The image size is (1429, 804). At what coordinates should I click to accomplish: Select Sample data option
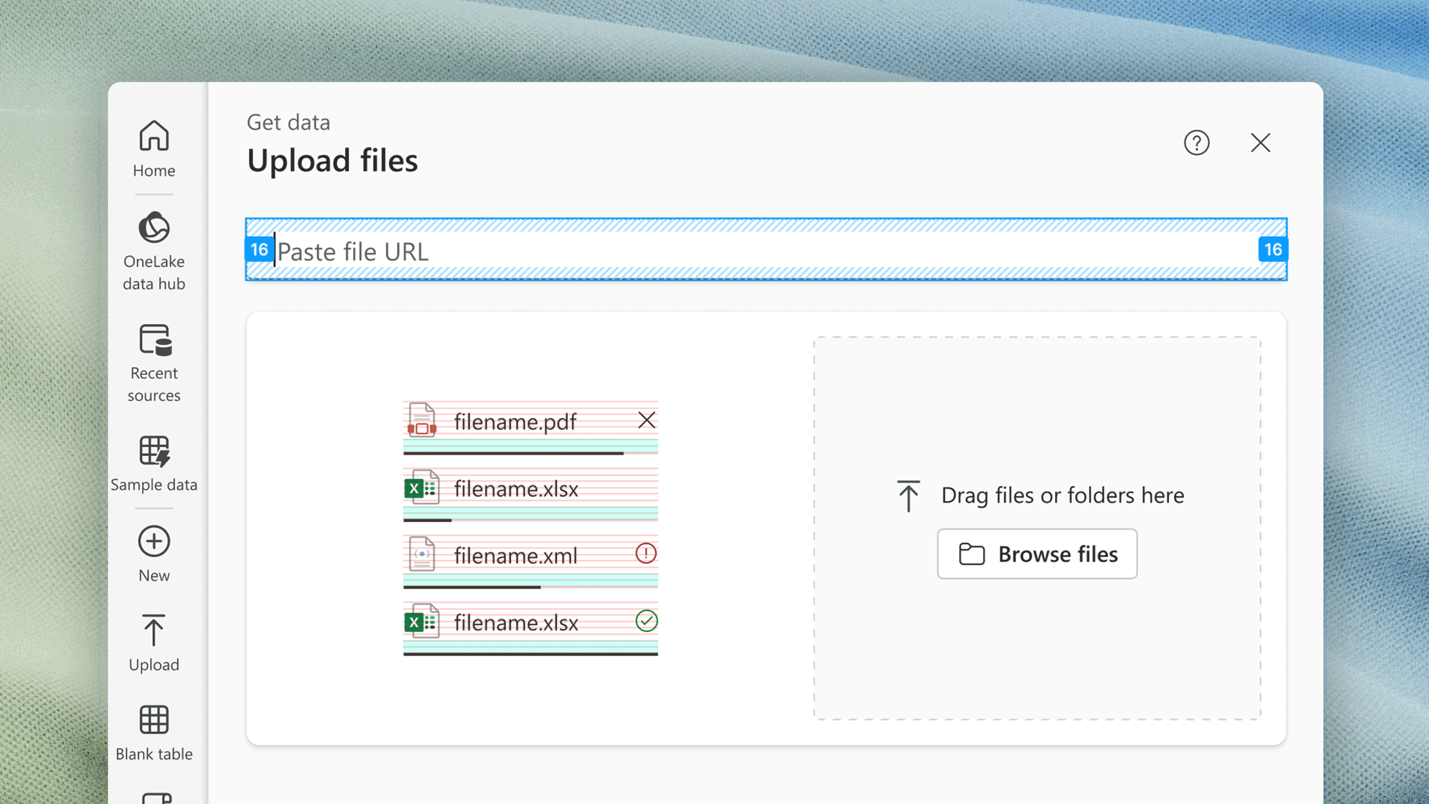click(x=154, y=463)
